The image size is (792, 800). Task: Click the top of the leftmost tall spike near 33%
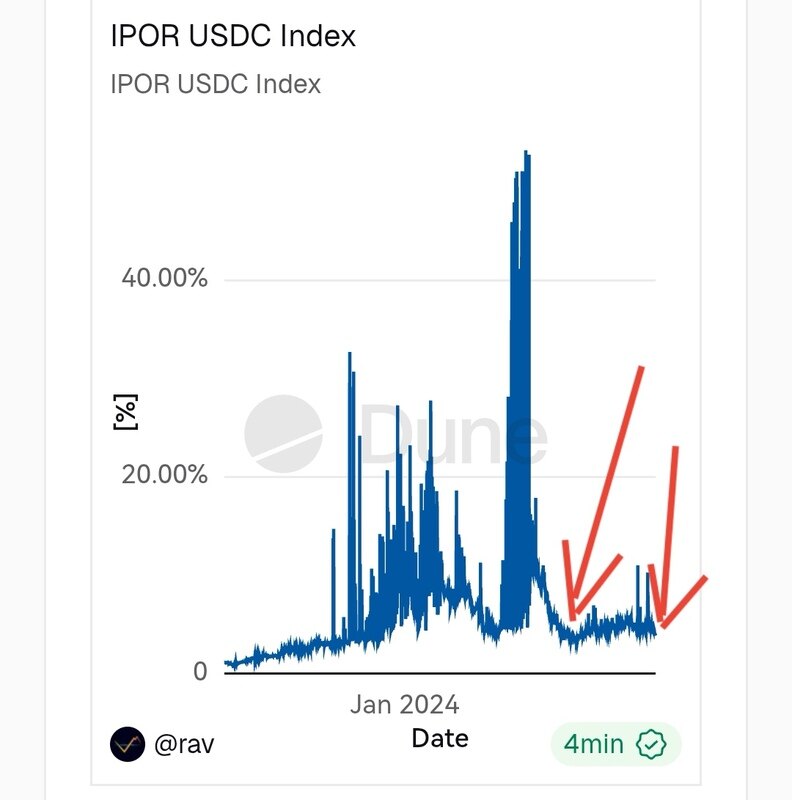click(349, 354)
